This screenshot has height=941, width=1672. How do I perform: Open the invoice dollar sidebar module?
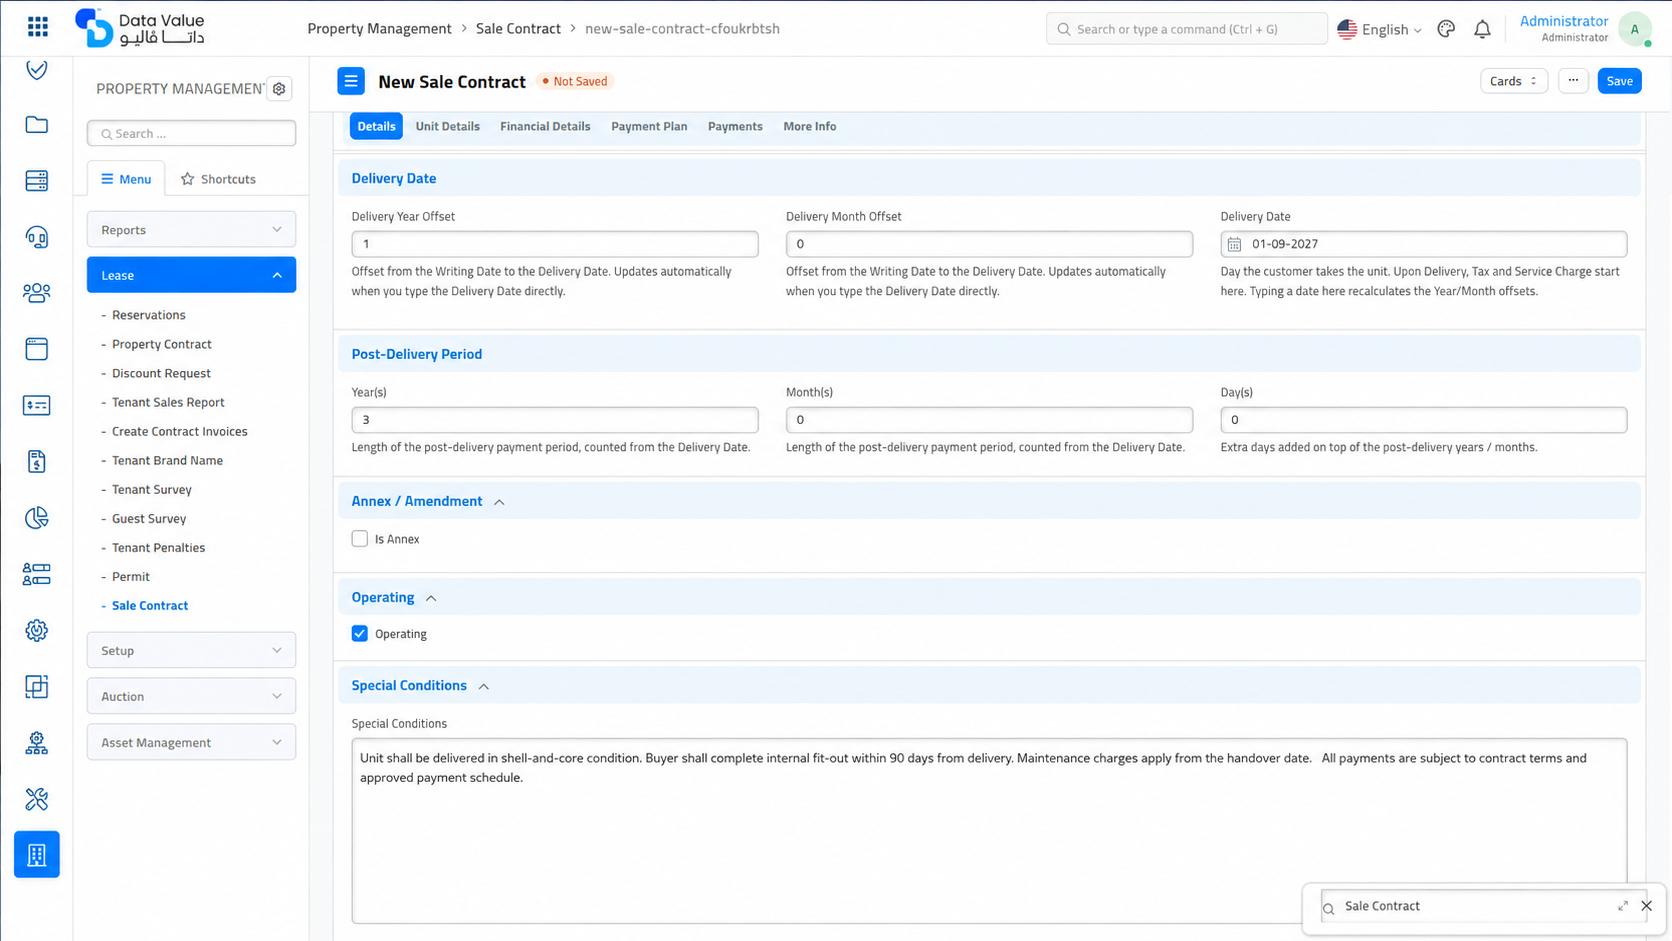[37, 462]
